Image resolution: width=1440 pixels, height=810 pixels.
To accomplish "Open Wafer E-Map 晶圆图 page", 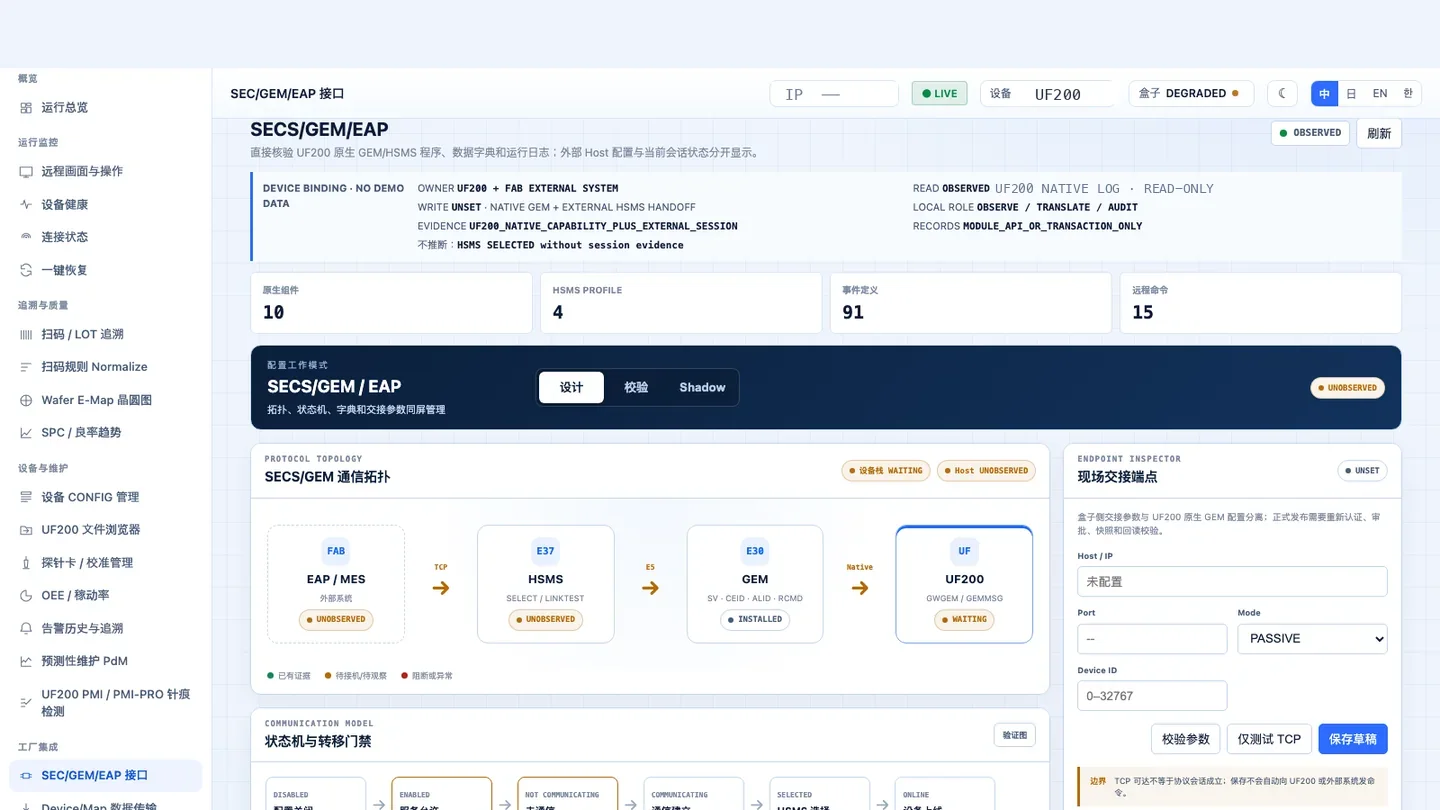I will [105, 400].
